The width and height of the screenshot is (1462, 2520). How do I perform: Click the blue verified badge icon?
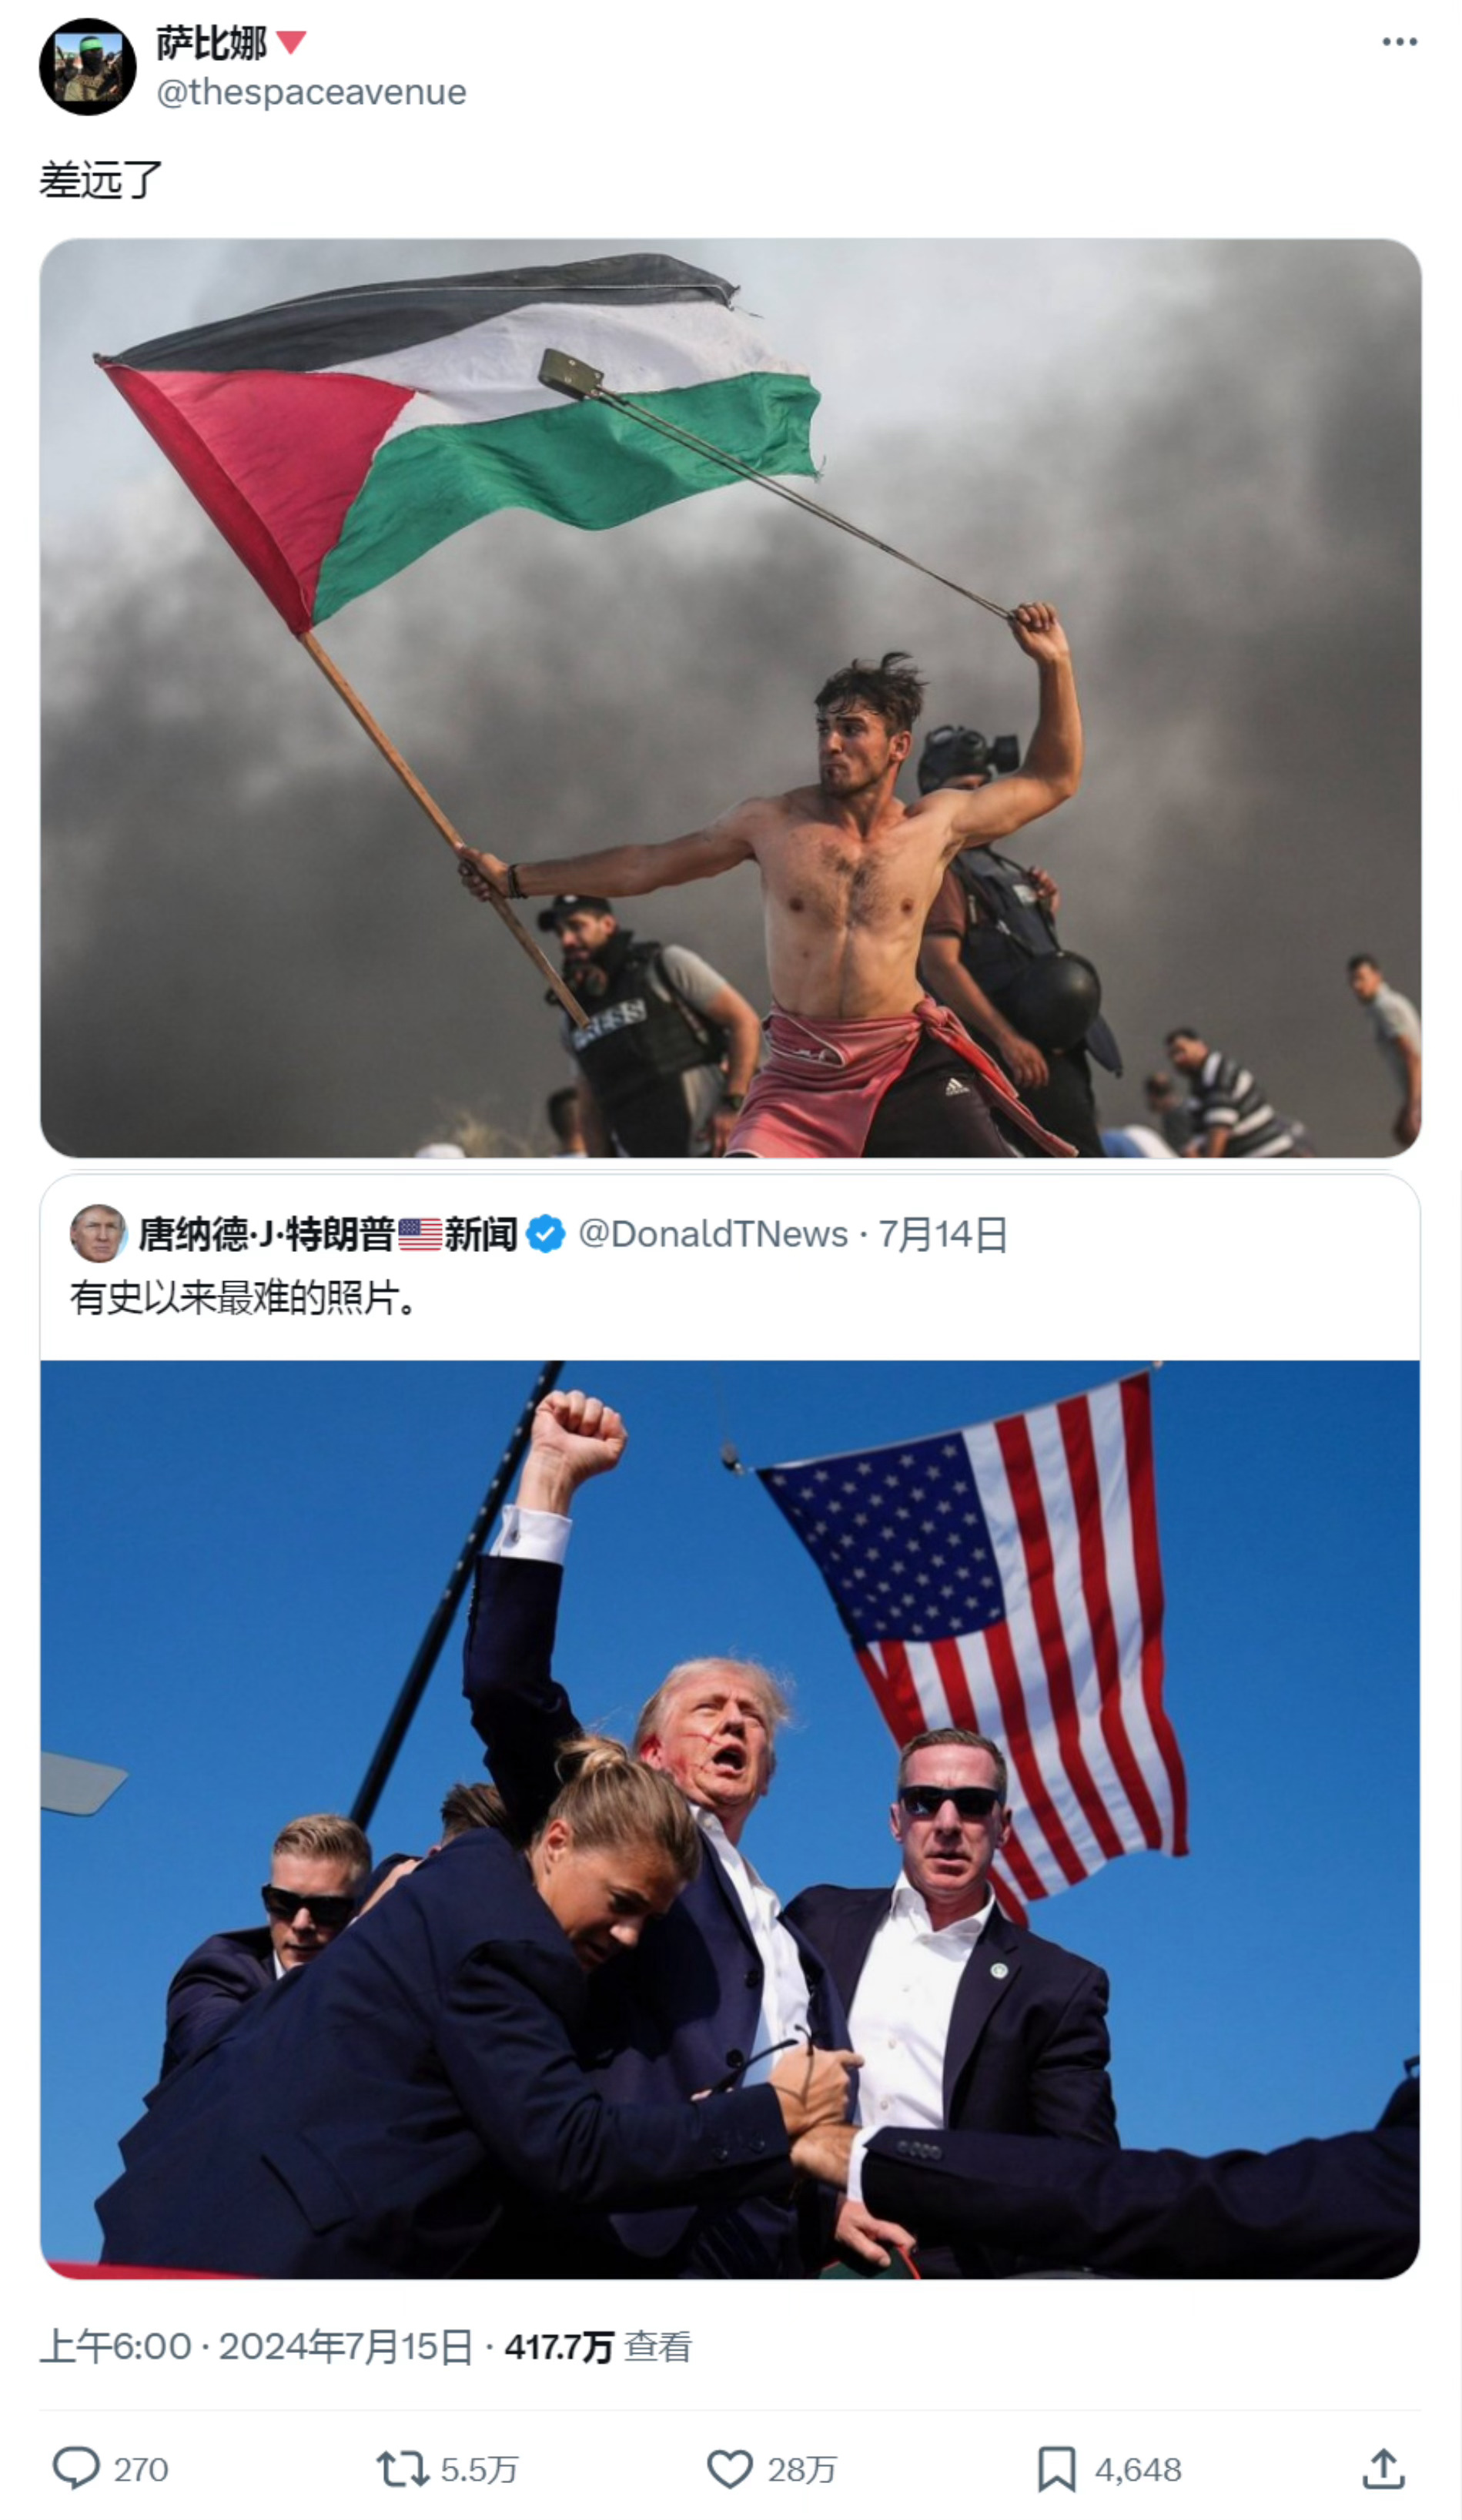(546, 1234)
